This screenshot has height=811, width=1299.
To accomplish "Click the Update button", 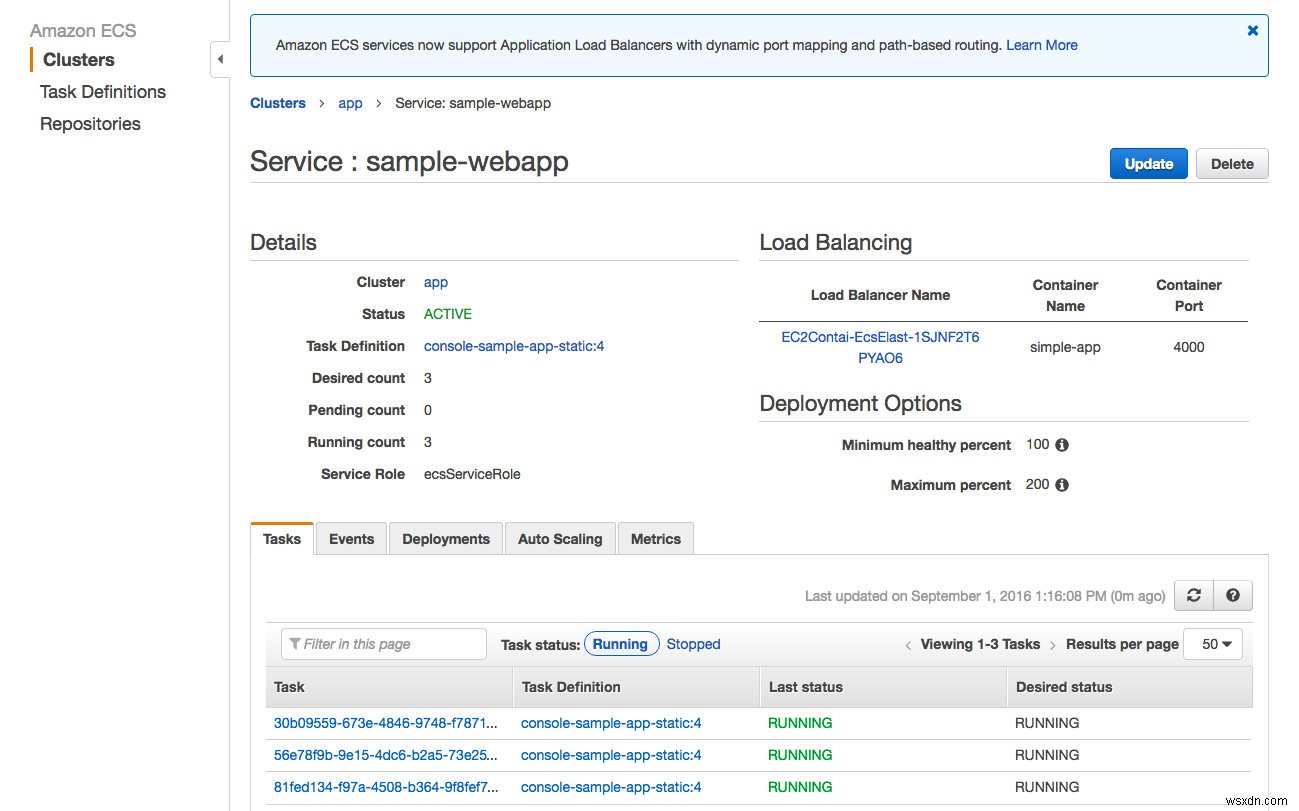I will [x=1147, y=163].
